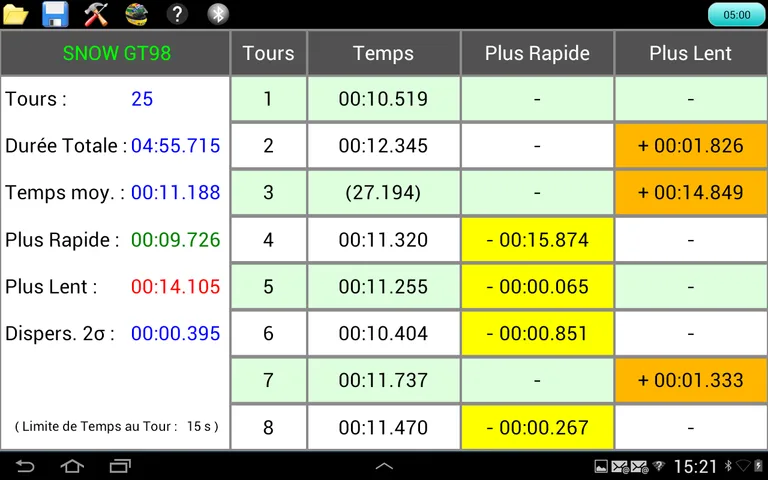Select lap number 5 cell

(268, 287)
